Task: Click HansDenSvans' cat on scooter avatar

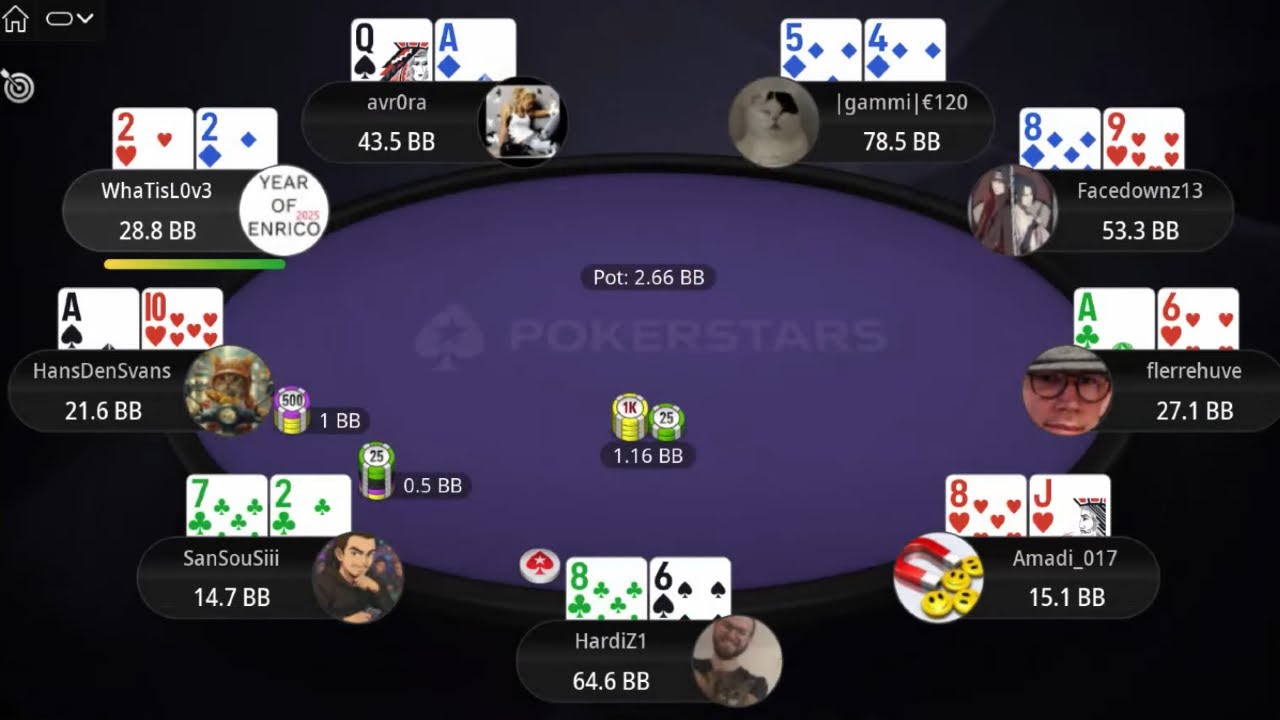Action: [x=229, y=390]
